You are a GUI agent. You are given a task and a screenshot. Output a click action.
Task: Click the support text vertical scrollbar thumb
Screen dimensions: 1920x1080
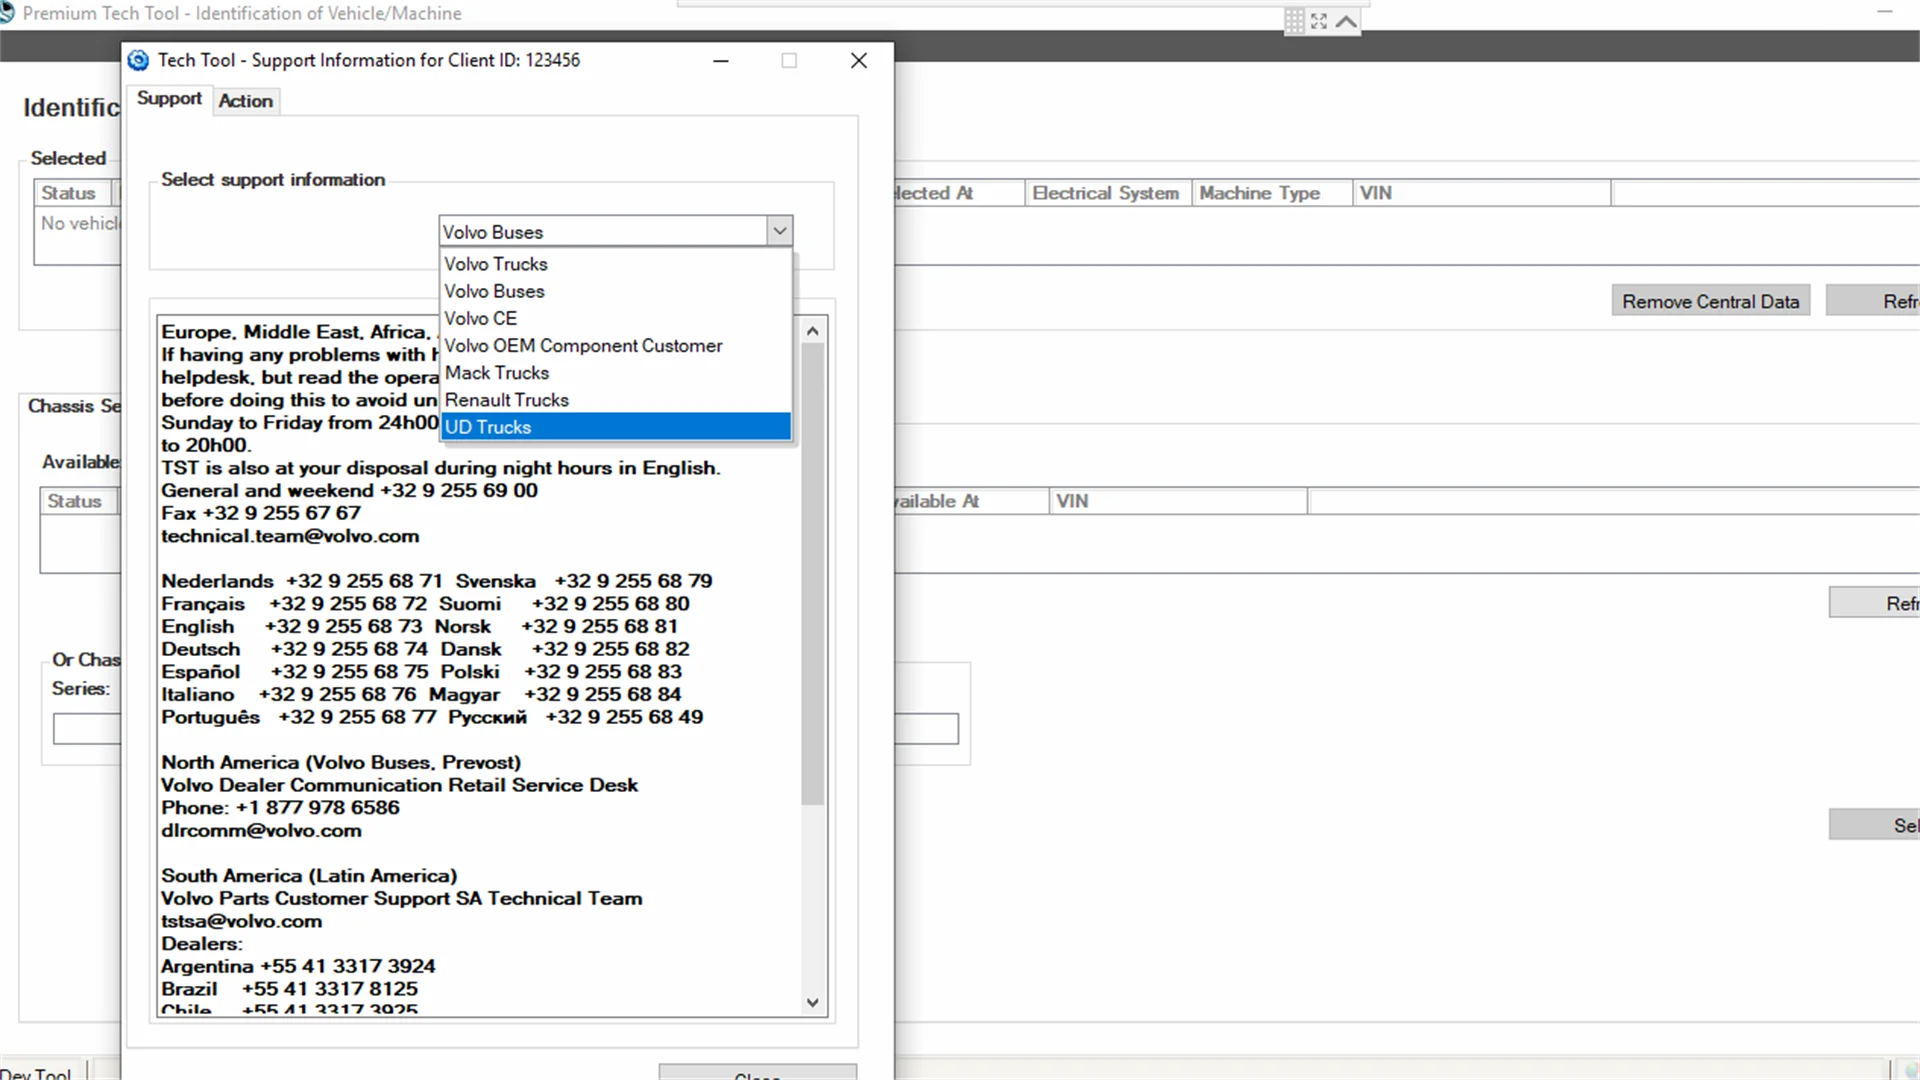pyautogui.click(x=812, y=574)
